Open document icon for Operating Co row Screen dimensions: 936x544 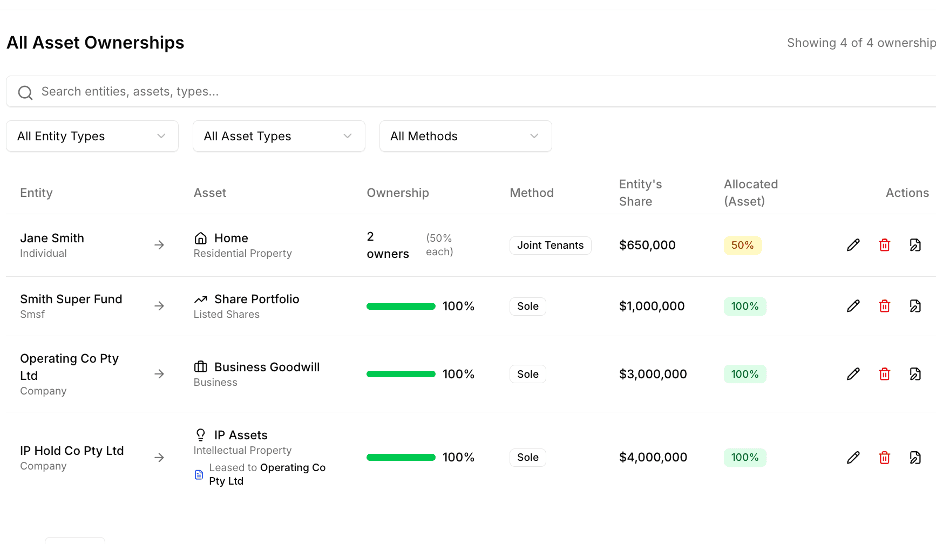(x=915, y=374)
